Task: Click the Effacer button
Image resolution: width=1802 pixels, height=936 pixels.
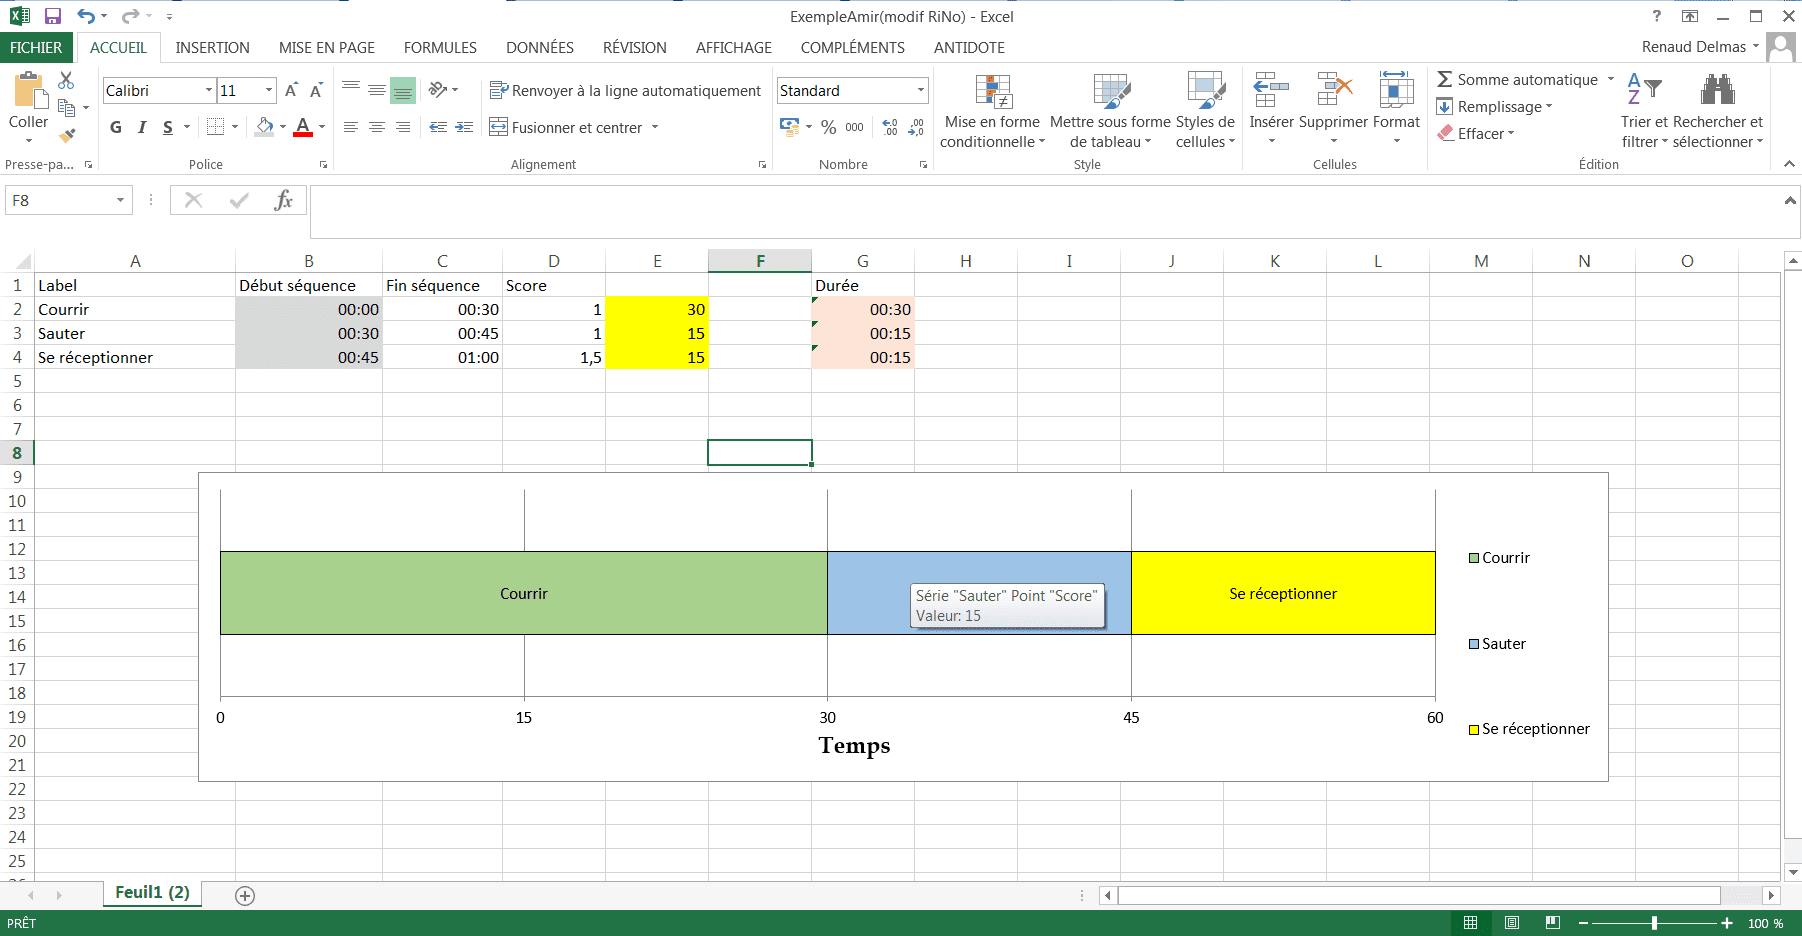Action: 1477,133
